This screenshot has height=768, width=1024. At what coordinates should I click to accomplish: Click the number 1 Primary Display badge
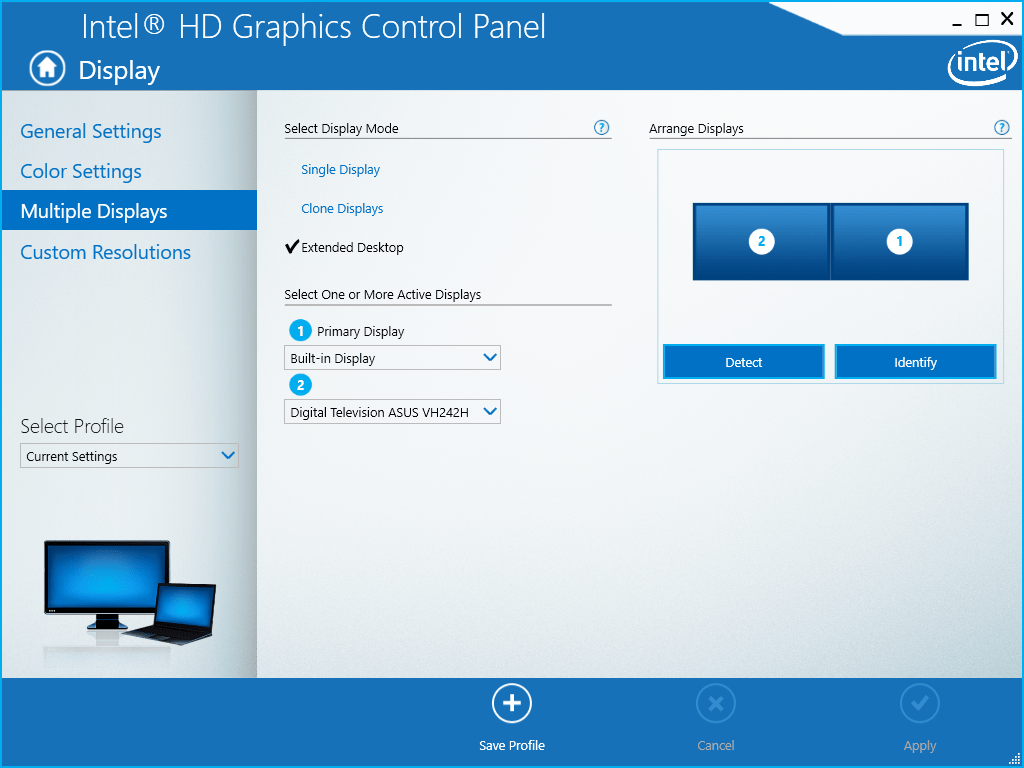coord(300,331)
